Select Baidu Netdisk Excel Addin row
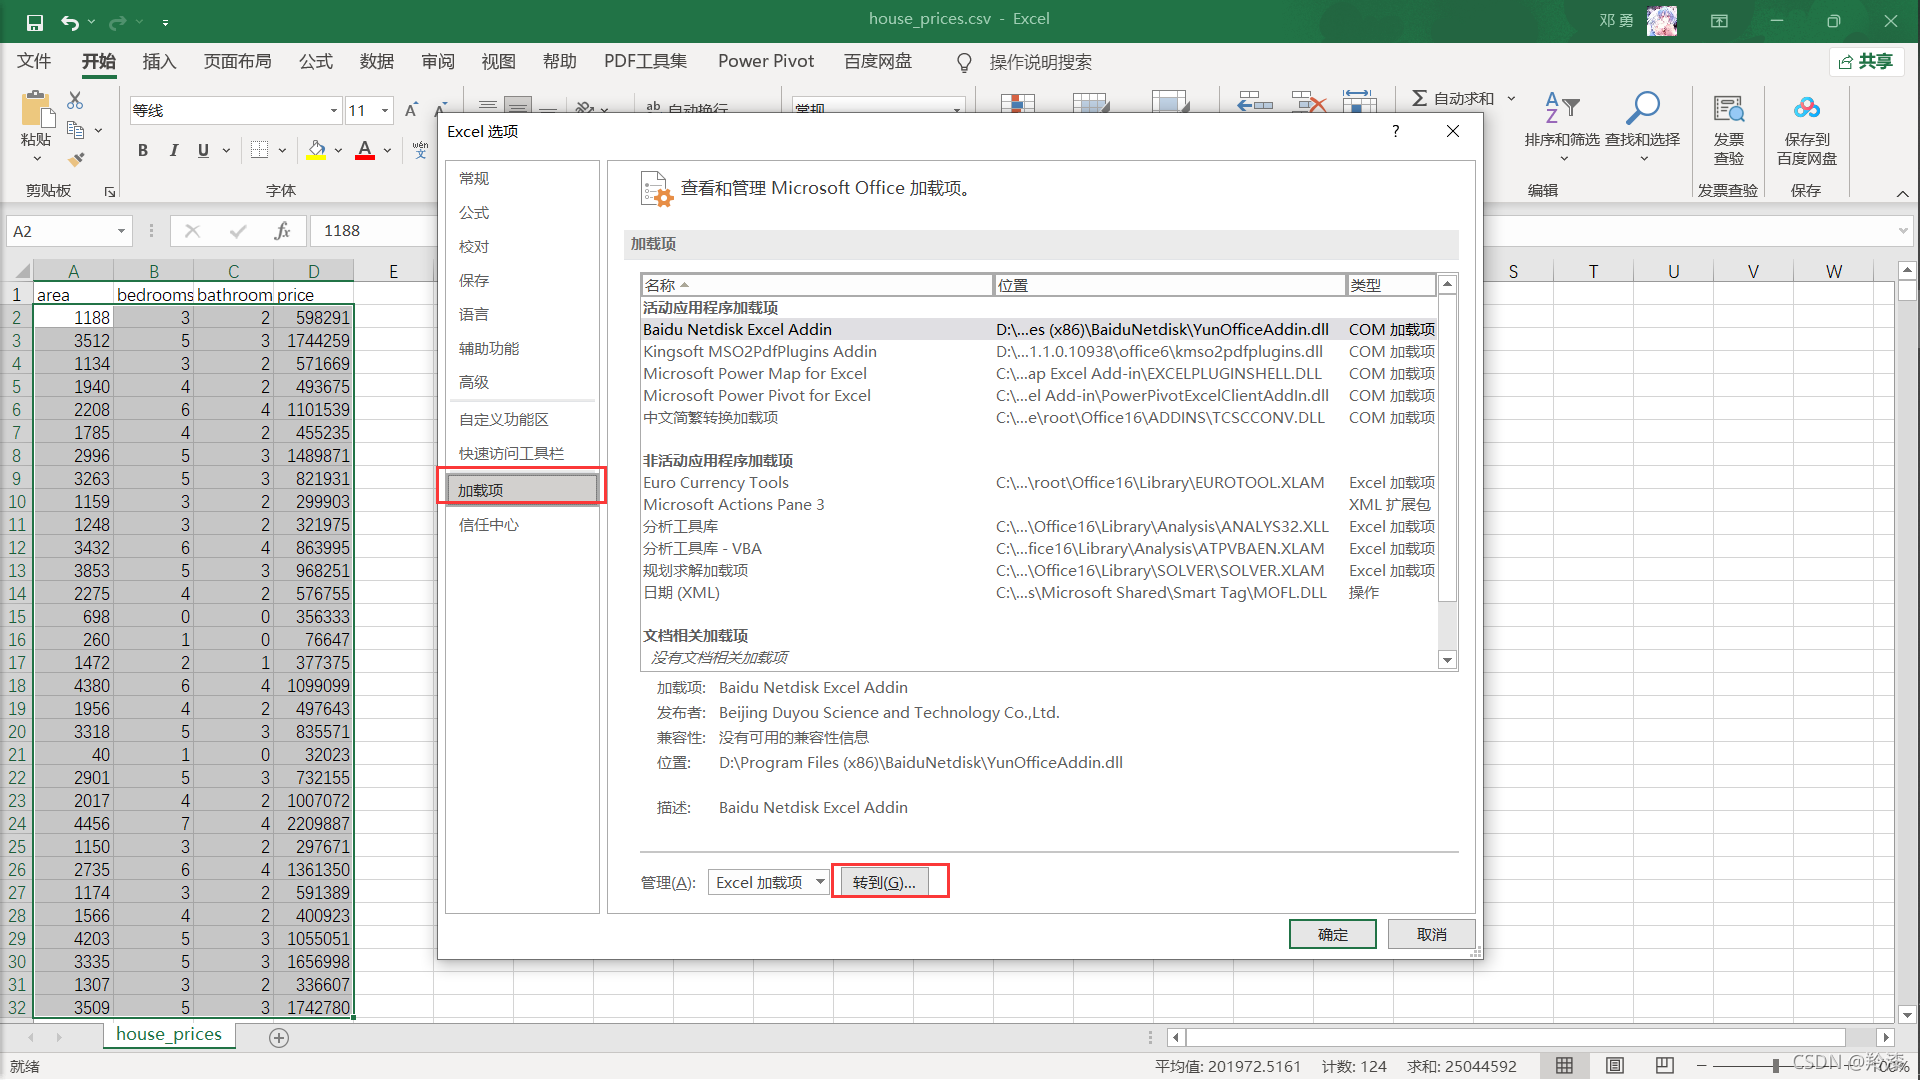This screenshot has height=1080, width=1920. 1038,330
